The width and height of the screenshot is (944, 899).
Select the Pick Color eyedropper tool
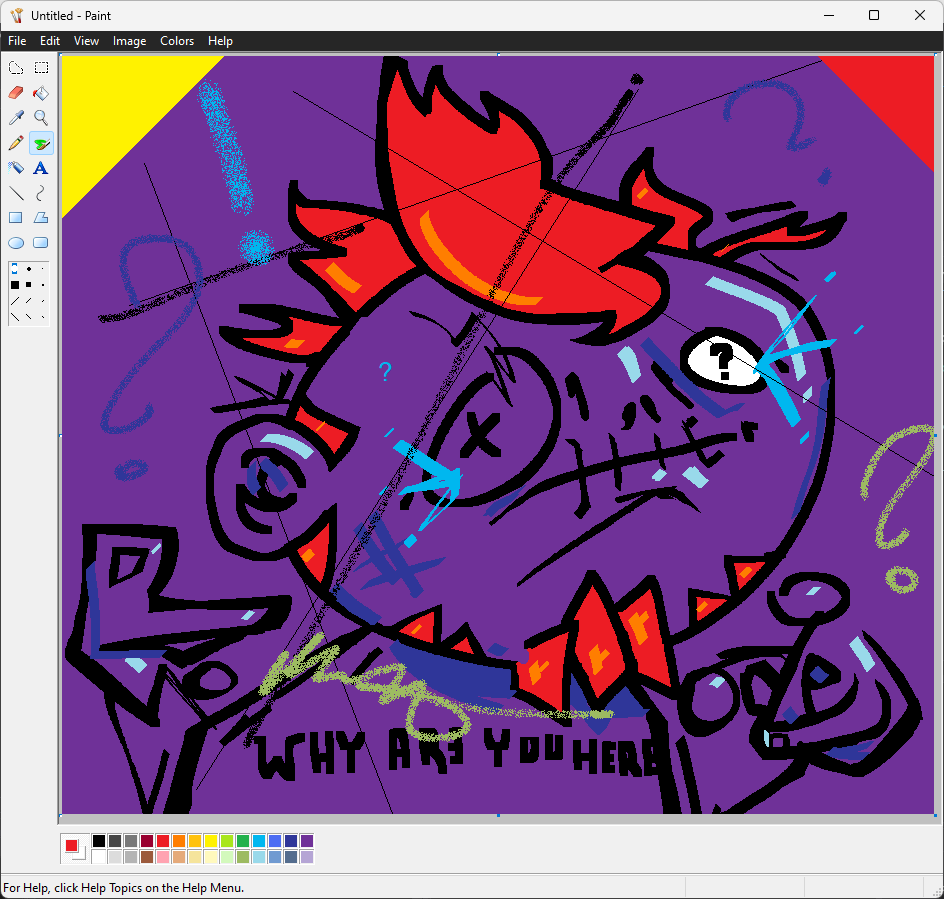click(16, 118)
